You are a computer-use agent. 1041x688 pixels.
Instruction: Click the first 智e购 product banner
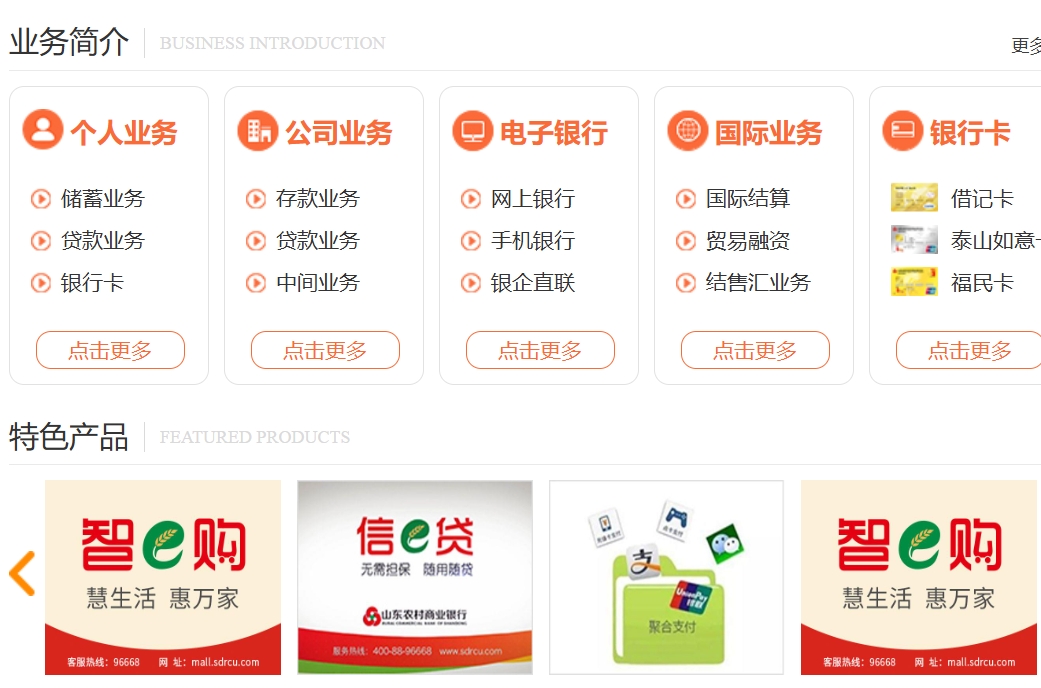click(x=163, y=577)
